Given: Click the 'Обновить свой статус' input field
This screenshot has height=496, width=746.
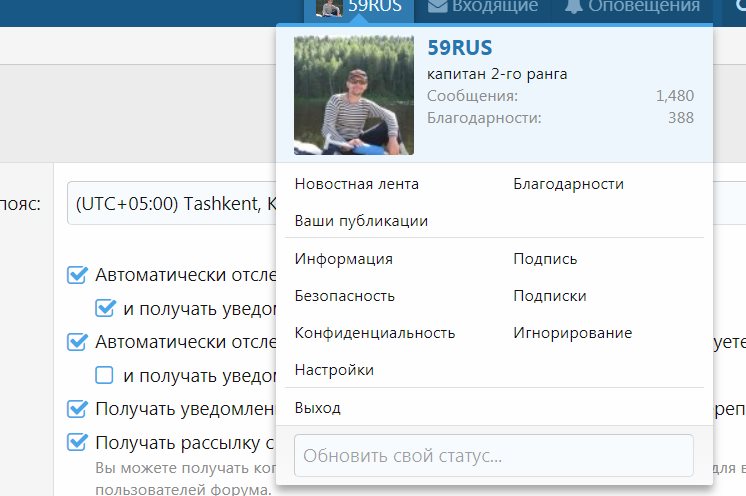Looking at the screenshot, I should click(493, 456).
